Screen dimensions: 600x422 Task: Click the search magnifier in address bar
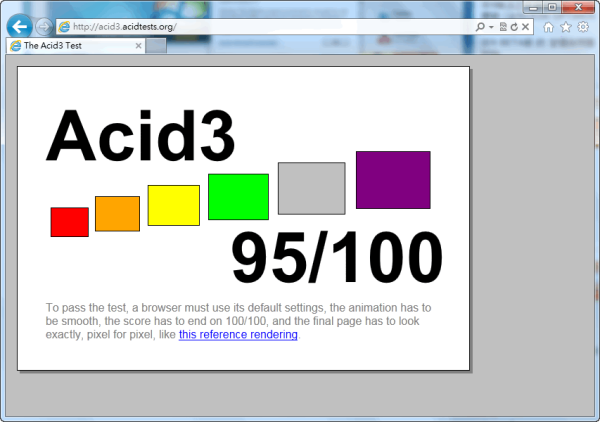pos(480,27)
